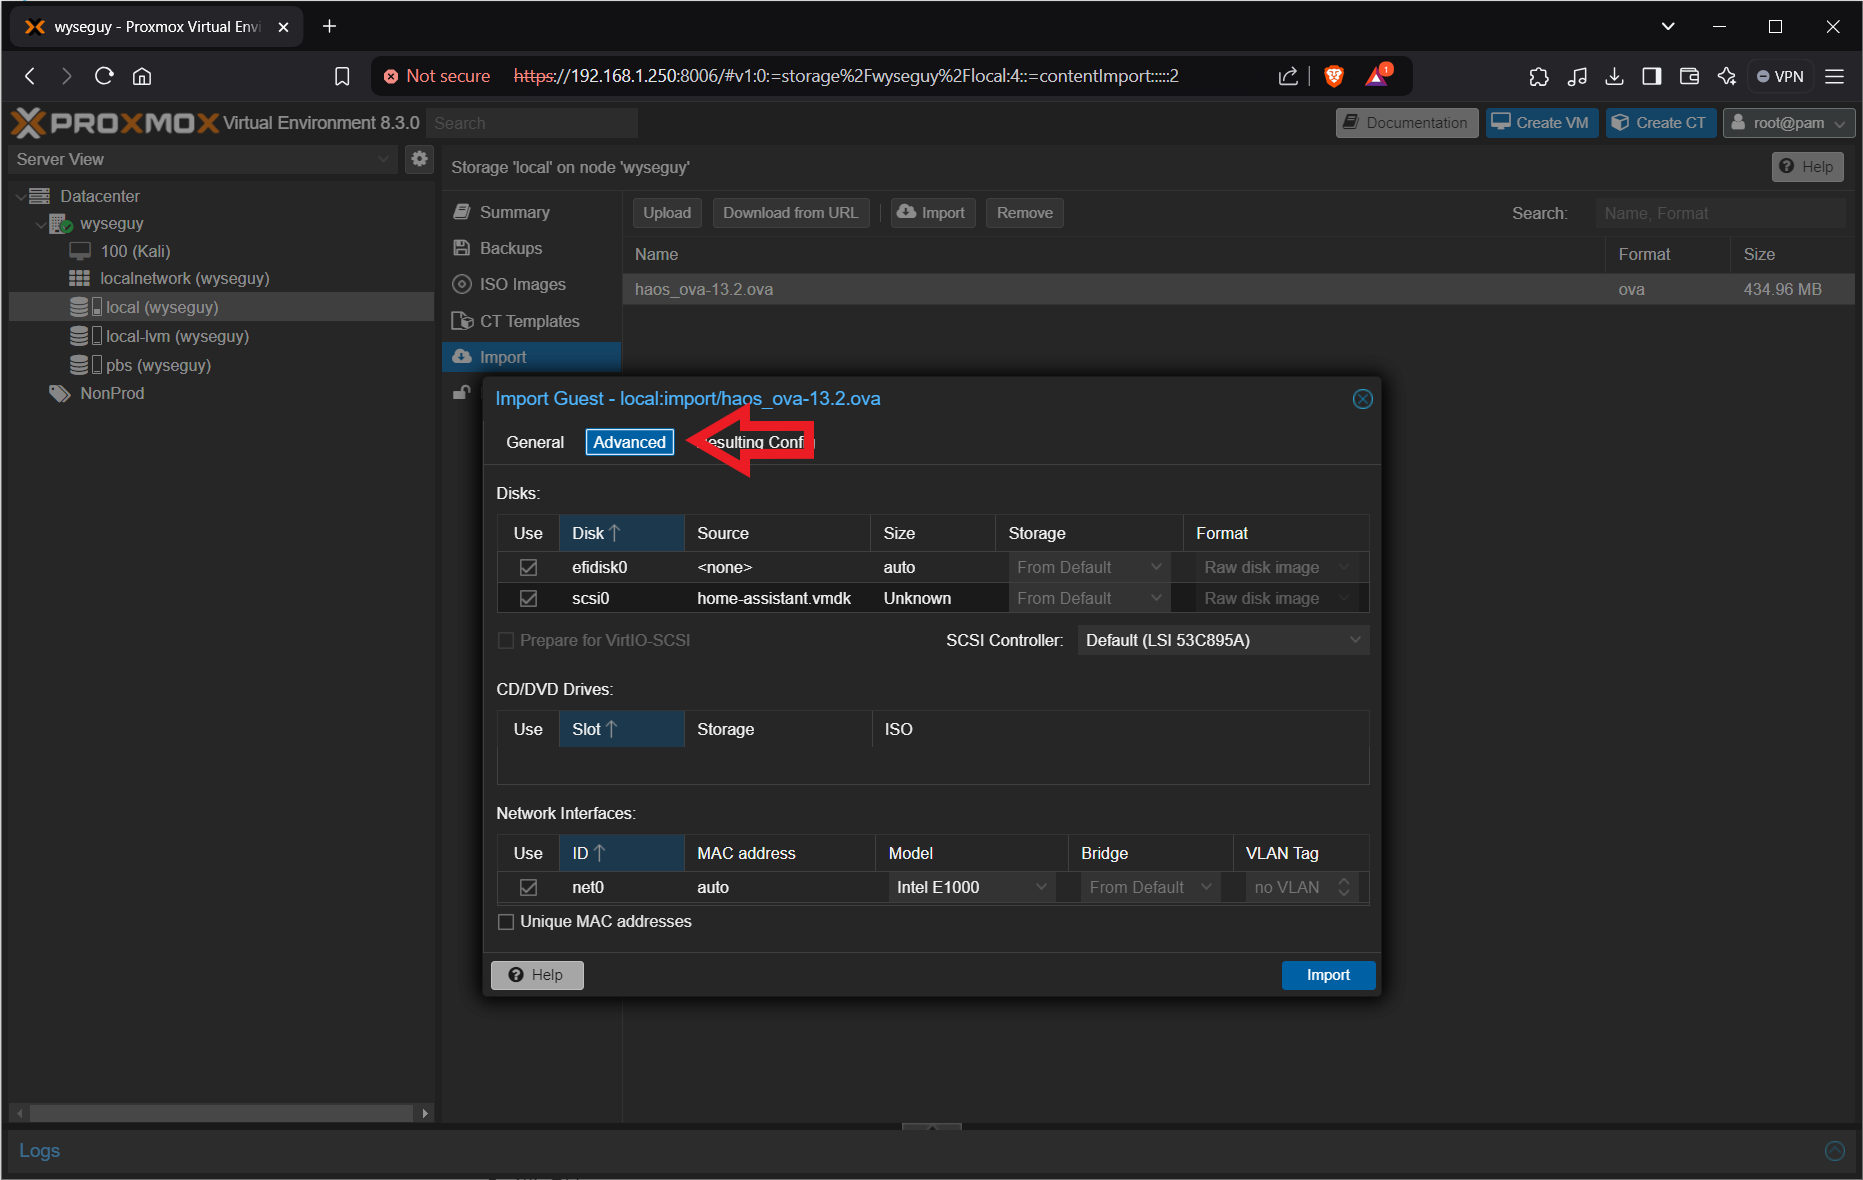Open scsi0 Storage dropdown

1089,598
